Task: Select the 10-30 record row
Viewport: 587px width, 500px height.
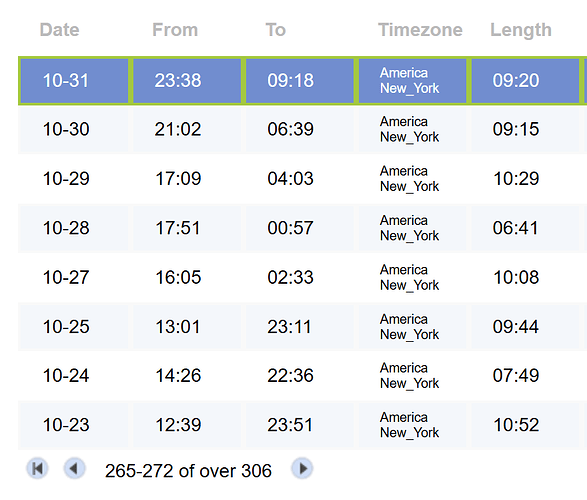Action: coord(302,129)
